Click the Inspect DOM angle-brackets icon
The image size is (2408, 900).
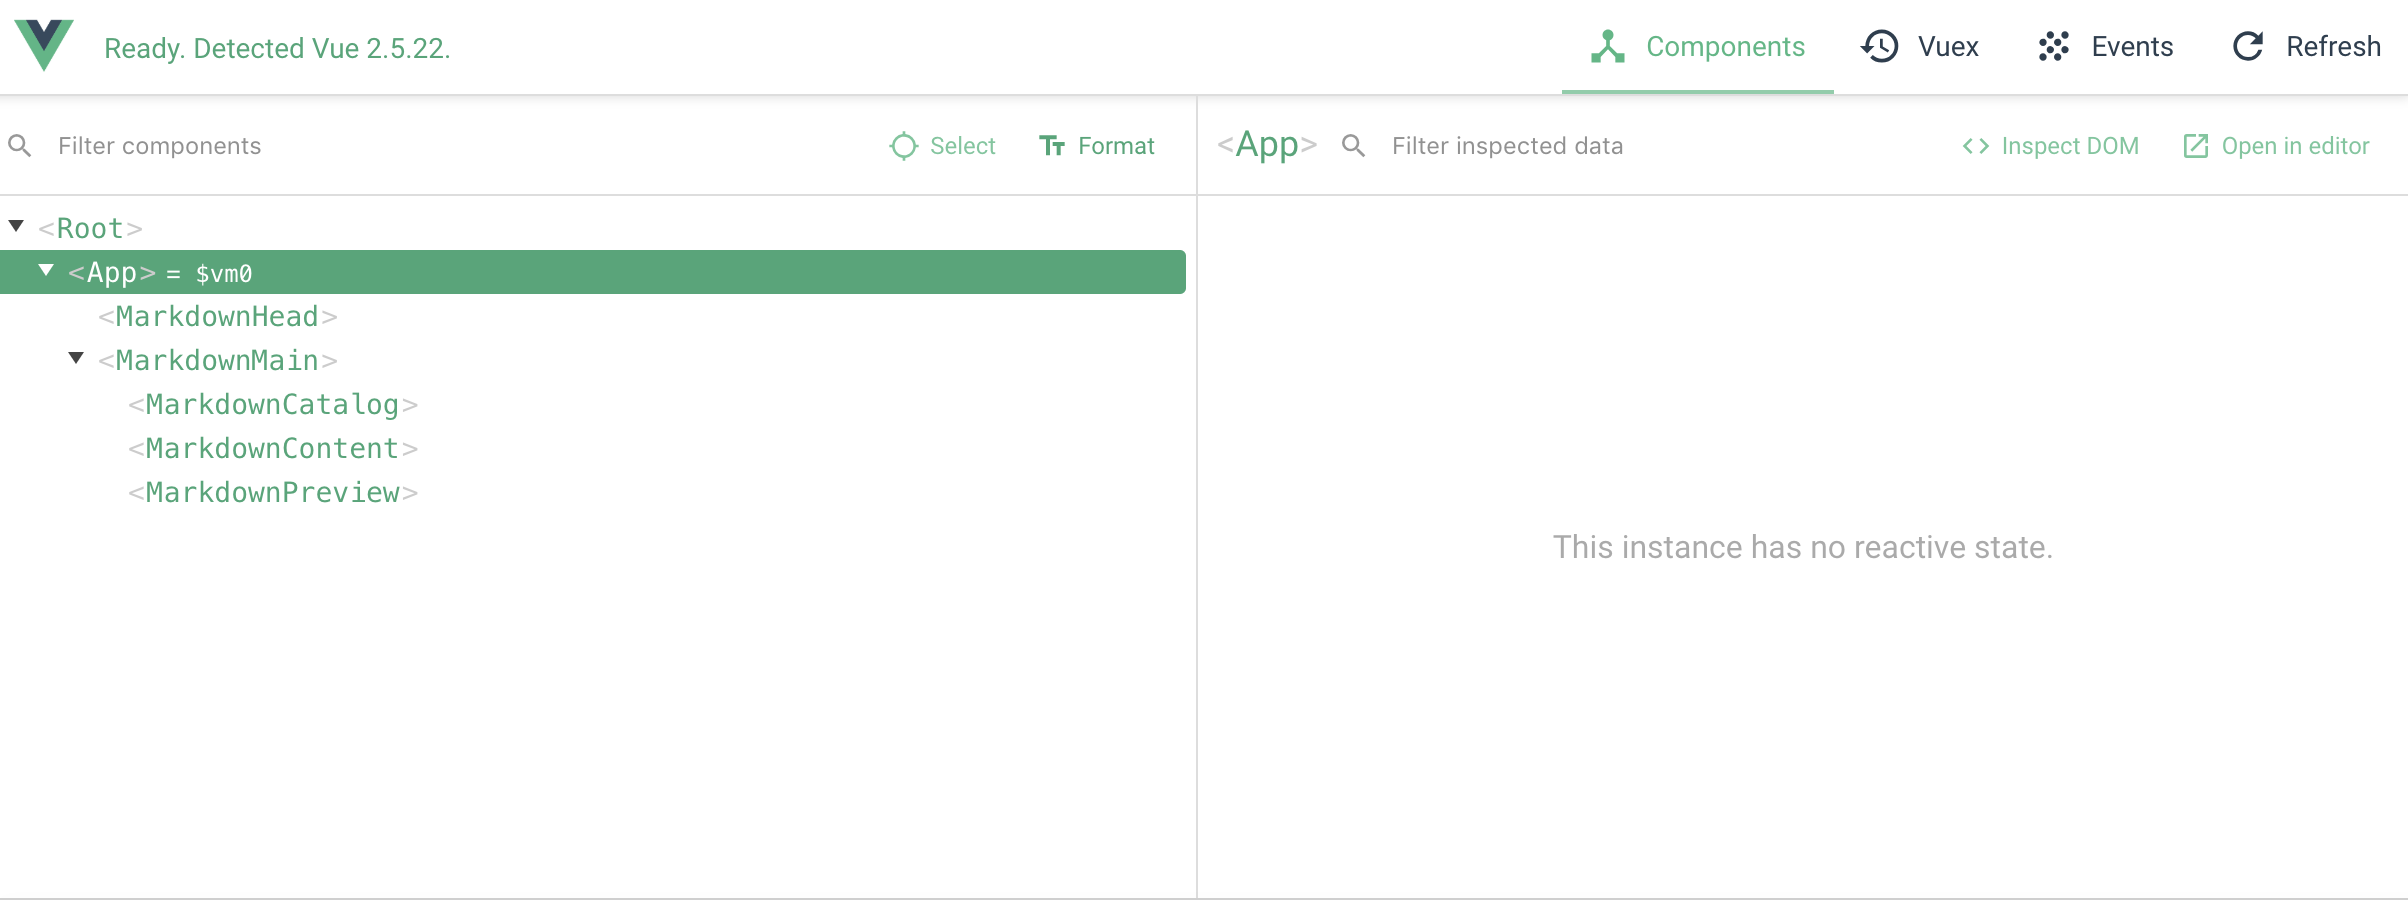point(1975,146)
